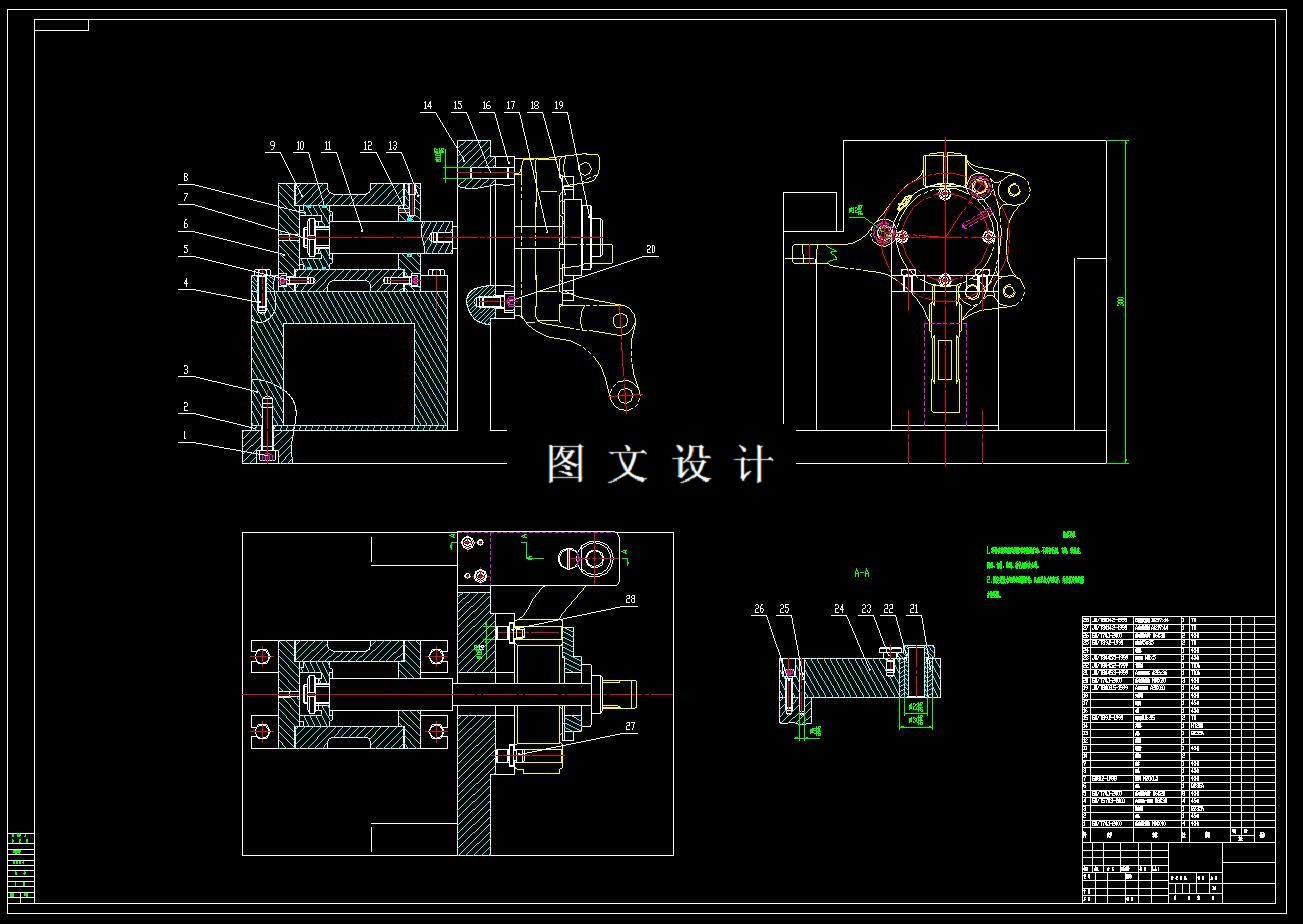Select part callout number 24
Viewport: 1303px width, 924px height.
(839, 609)
